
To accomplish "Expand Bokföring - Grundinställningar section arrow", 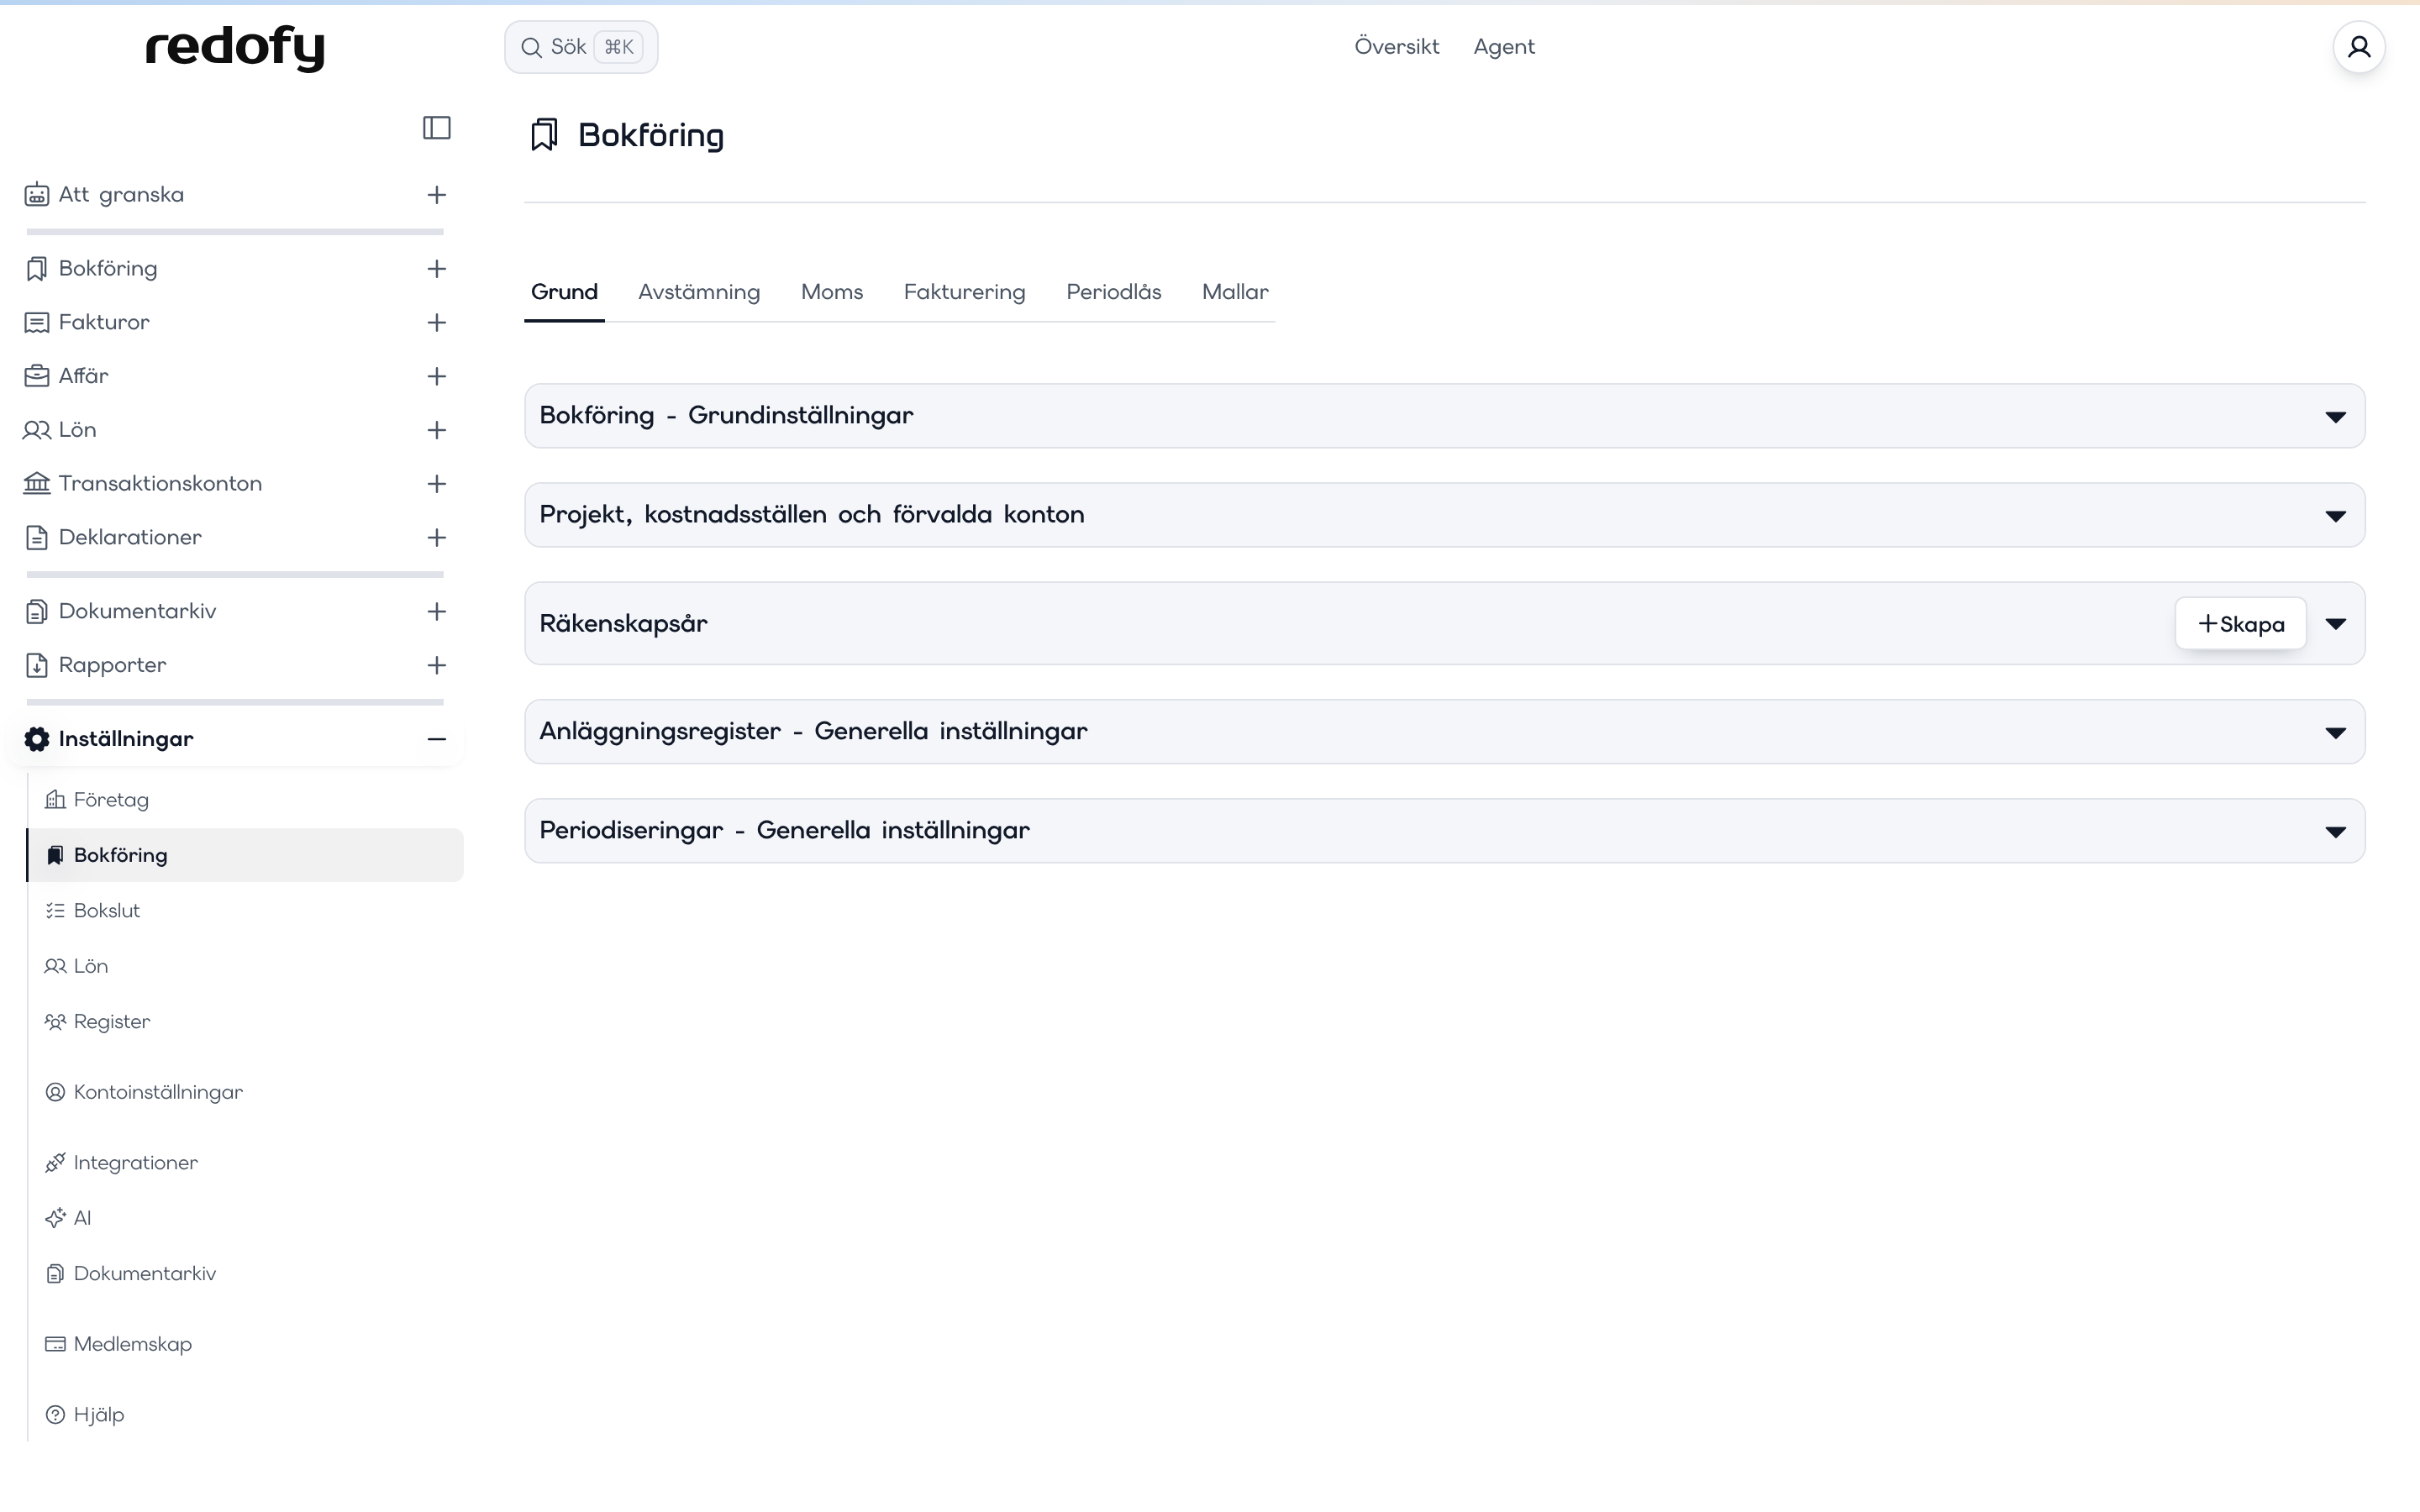I will tap(2335, 417).
